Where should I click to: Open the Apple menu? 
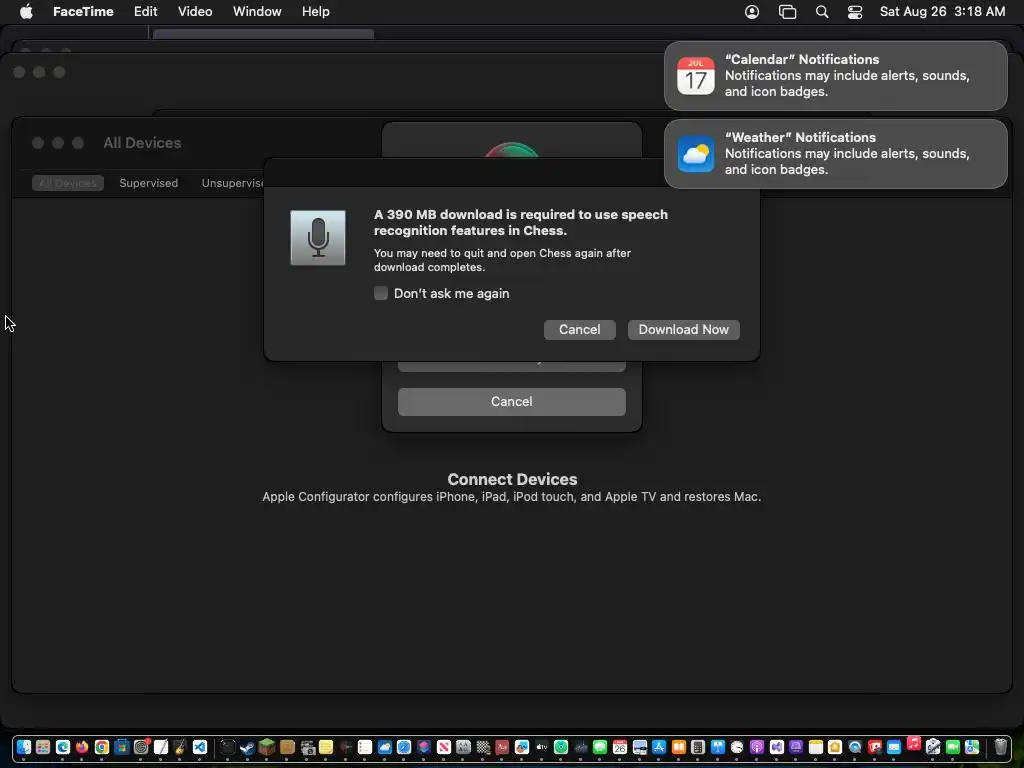(26, 12)
